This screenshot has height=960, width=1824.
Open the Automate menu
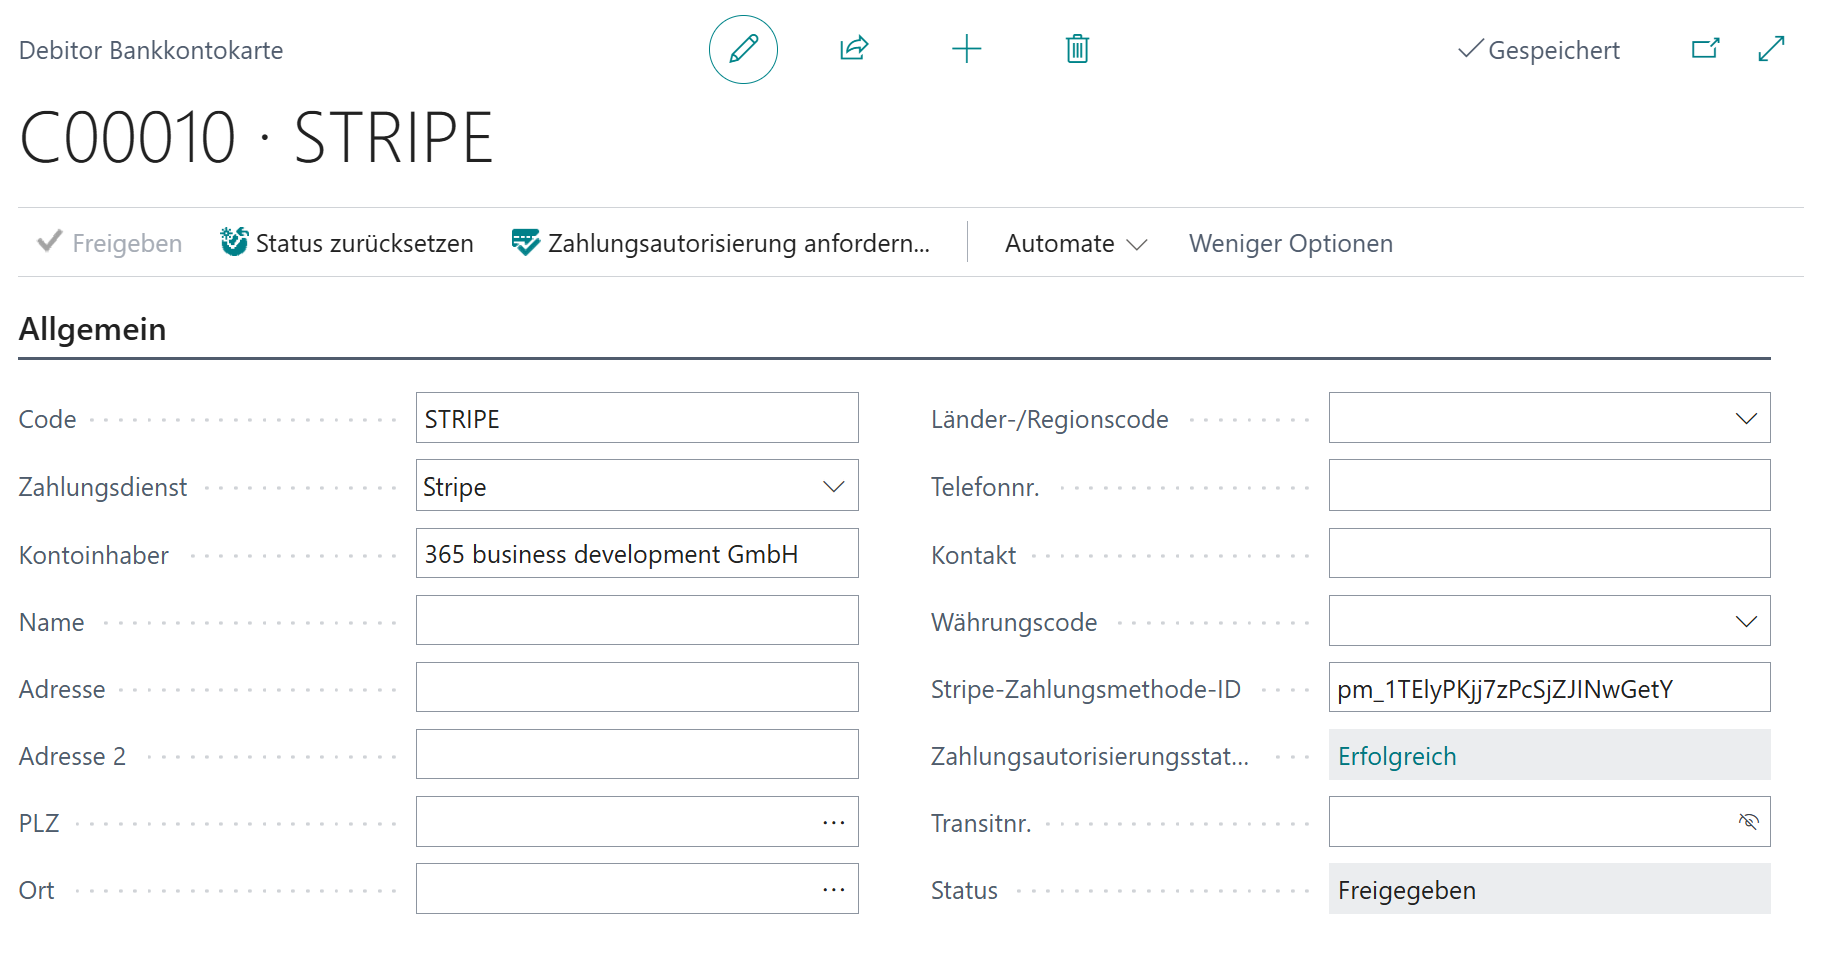[x=1075, y=243]
